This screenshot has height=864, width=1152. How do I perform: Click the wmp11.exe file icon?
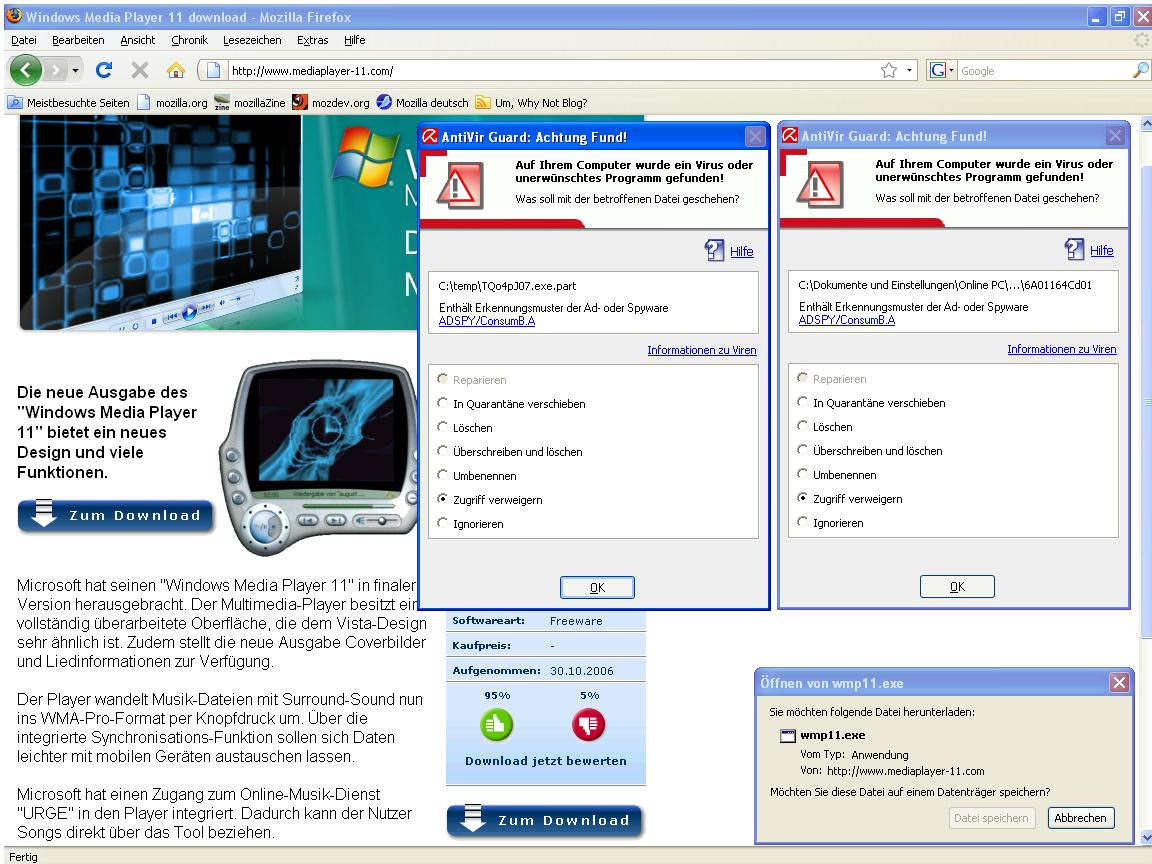pos(788,735)
